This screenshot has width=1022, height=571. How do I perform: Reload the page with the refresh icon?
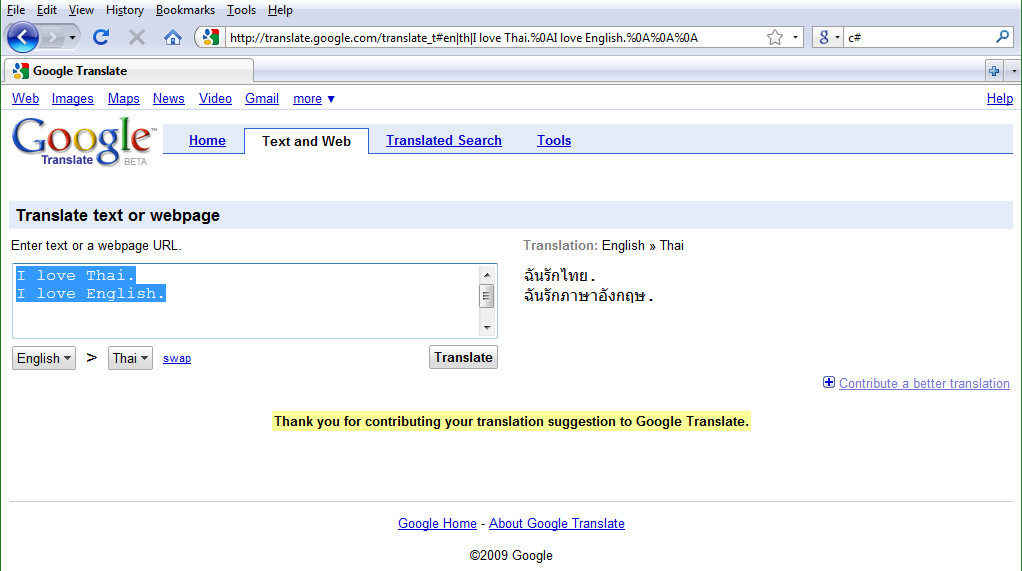pos(101,37)
